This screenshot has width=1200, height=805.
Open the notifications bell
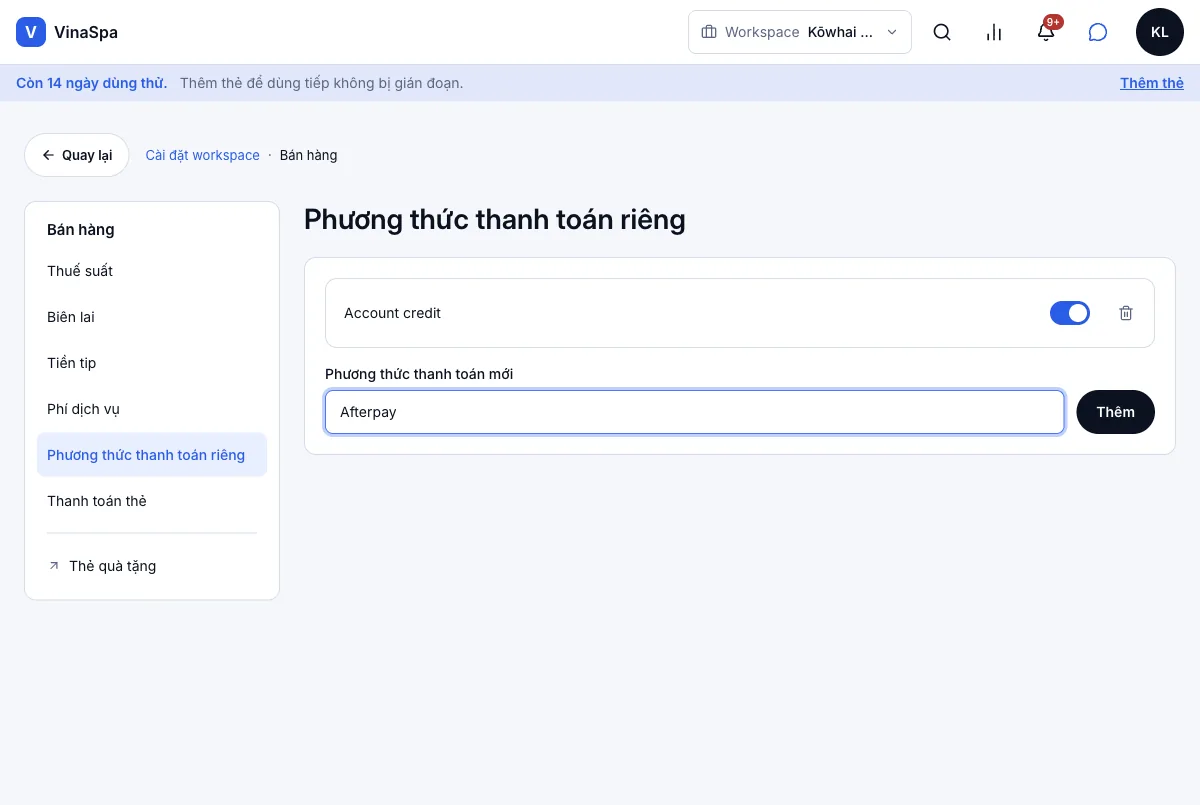[x=1046, y=32]
